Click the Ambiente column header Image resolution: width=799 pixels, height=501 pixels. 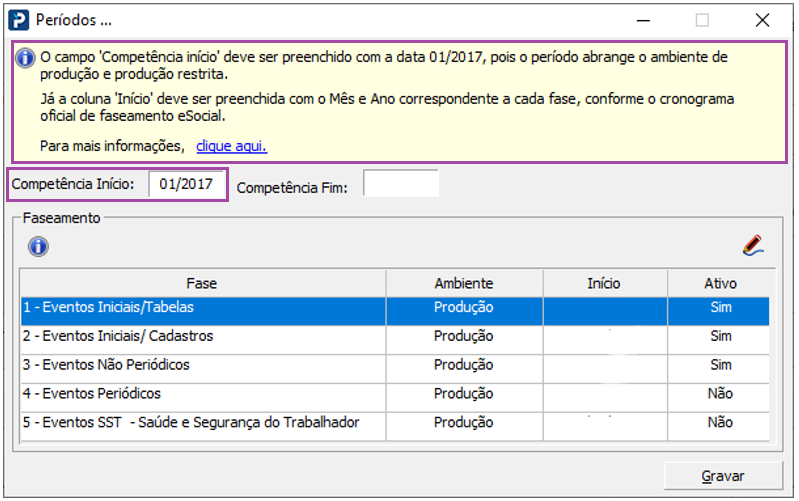click(x=464, y=283)
